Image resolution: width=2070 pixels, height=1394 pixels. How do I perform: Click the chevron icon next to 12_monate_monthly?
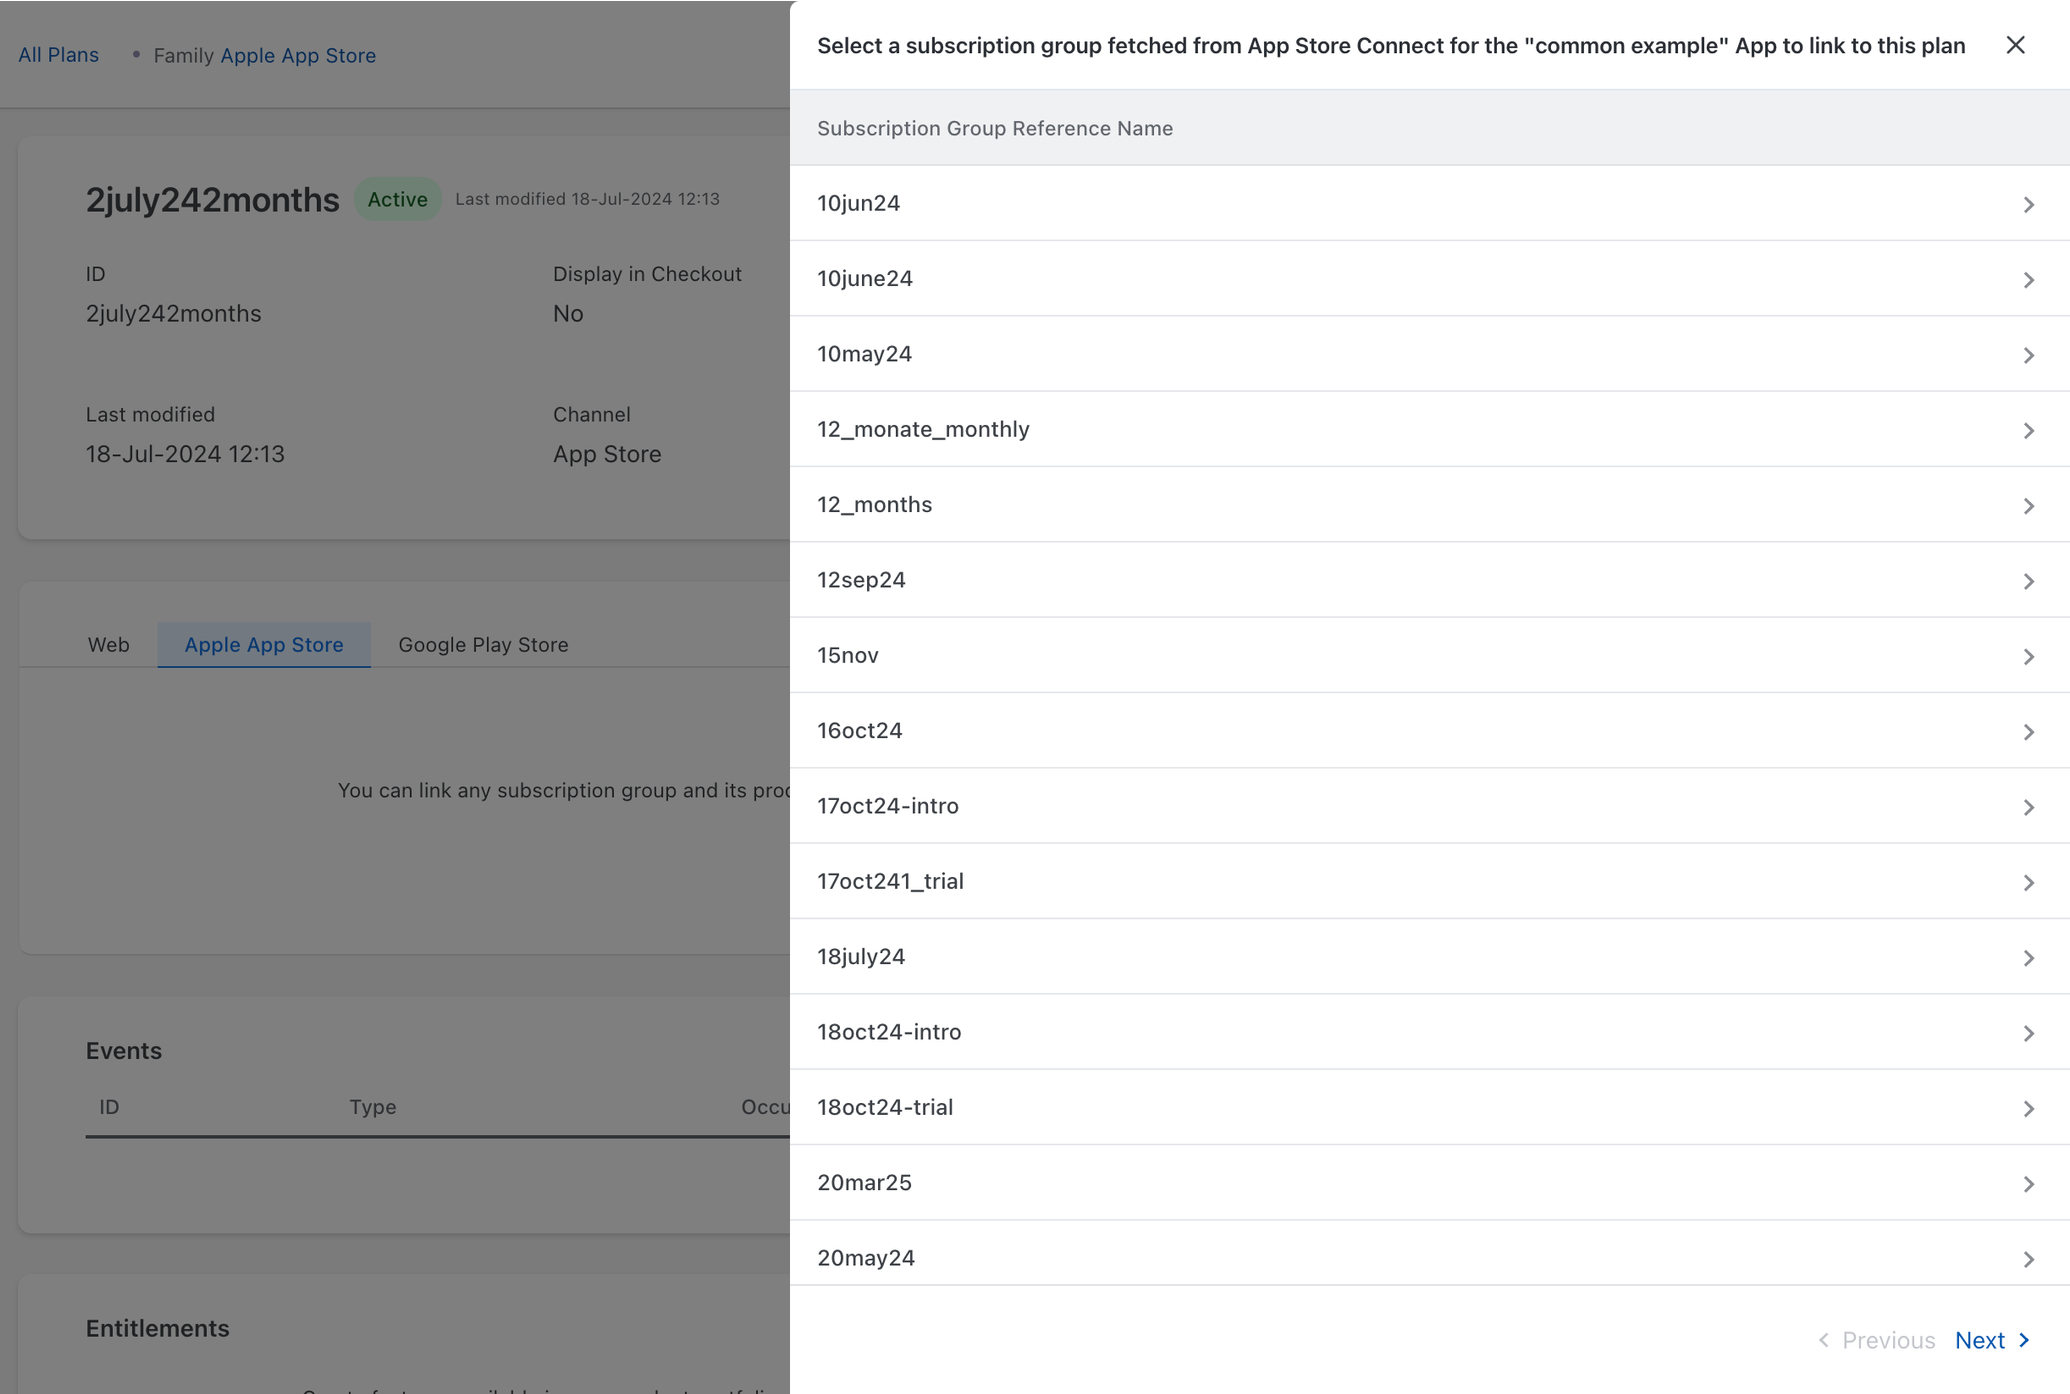[x=2028, y=430]
